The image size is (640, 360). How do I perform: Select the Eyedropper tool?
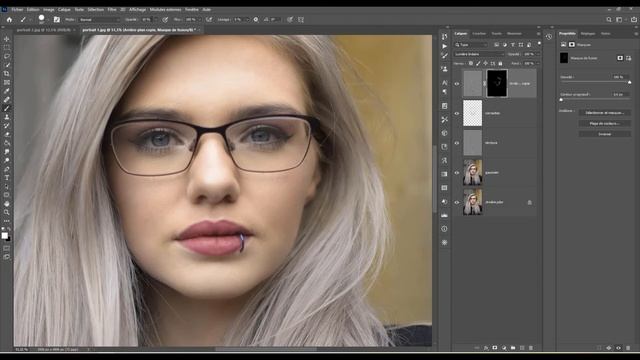click(x=7, y=91)
